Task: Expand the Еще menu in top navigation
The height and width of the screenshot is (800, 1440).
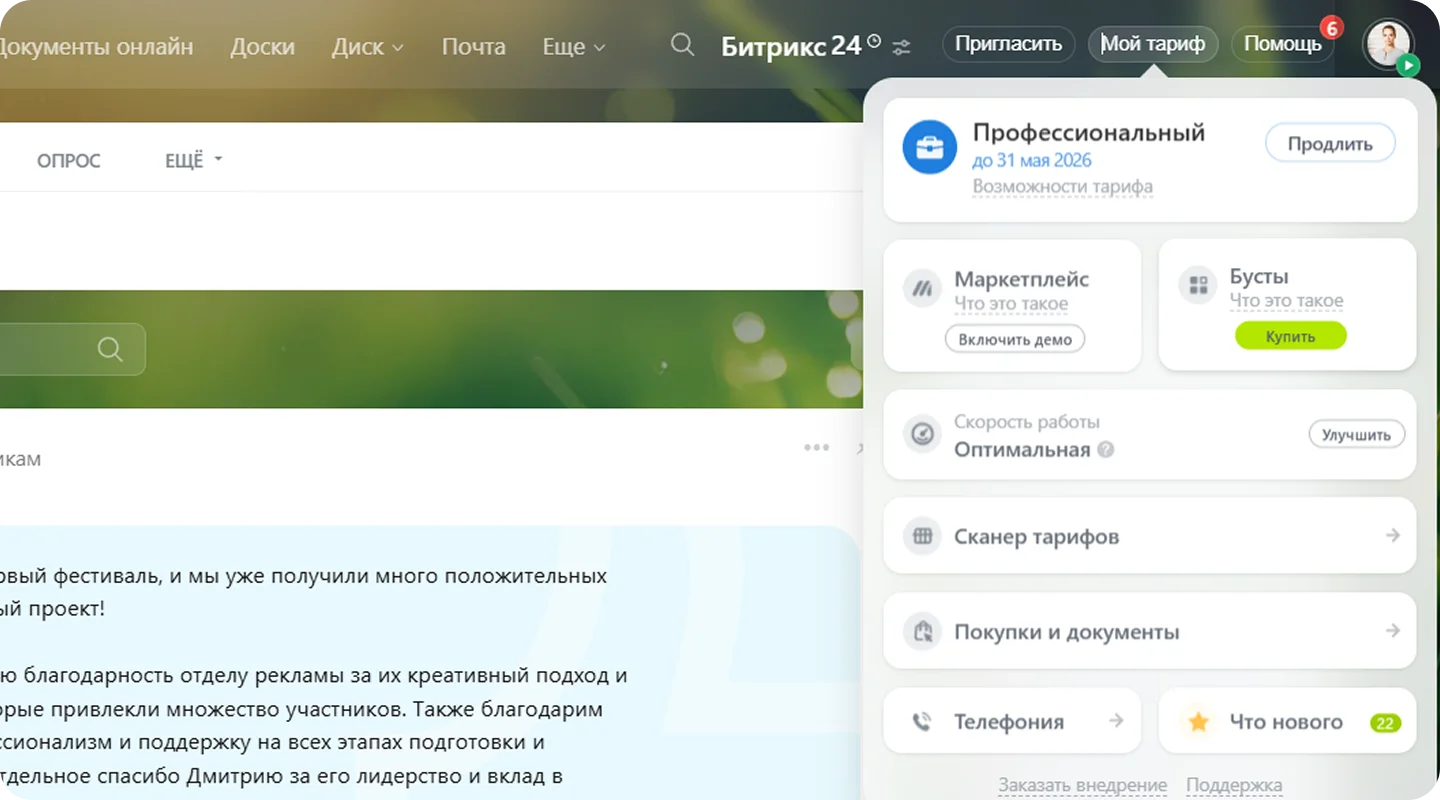Action: (574, 46)
